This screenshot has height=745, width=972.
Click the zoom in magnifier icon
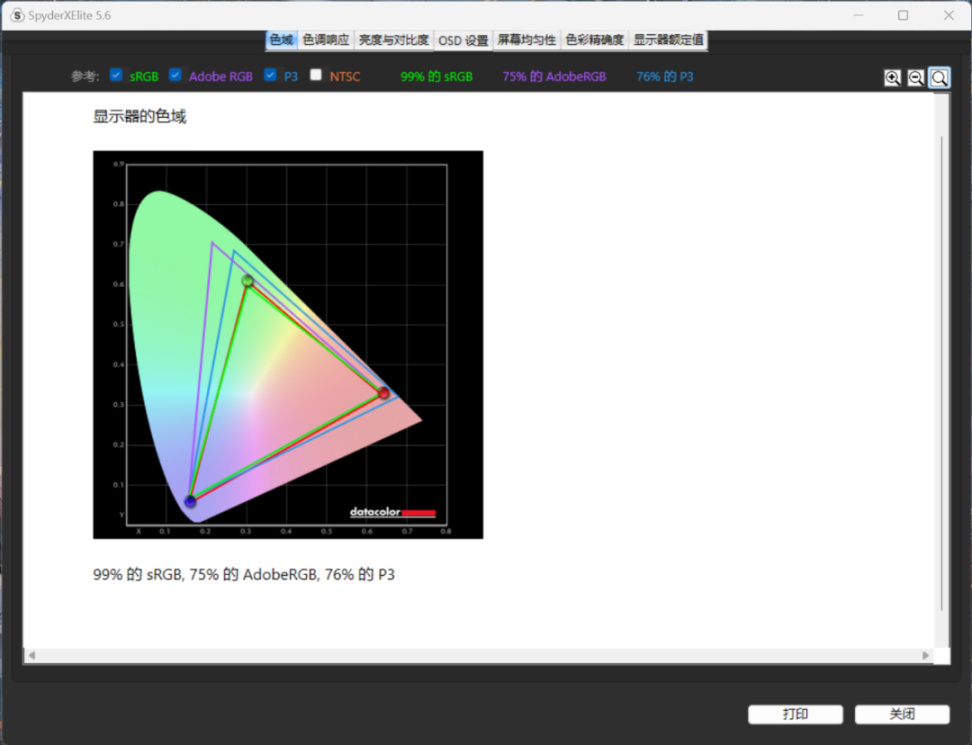(892, 77)
